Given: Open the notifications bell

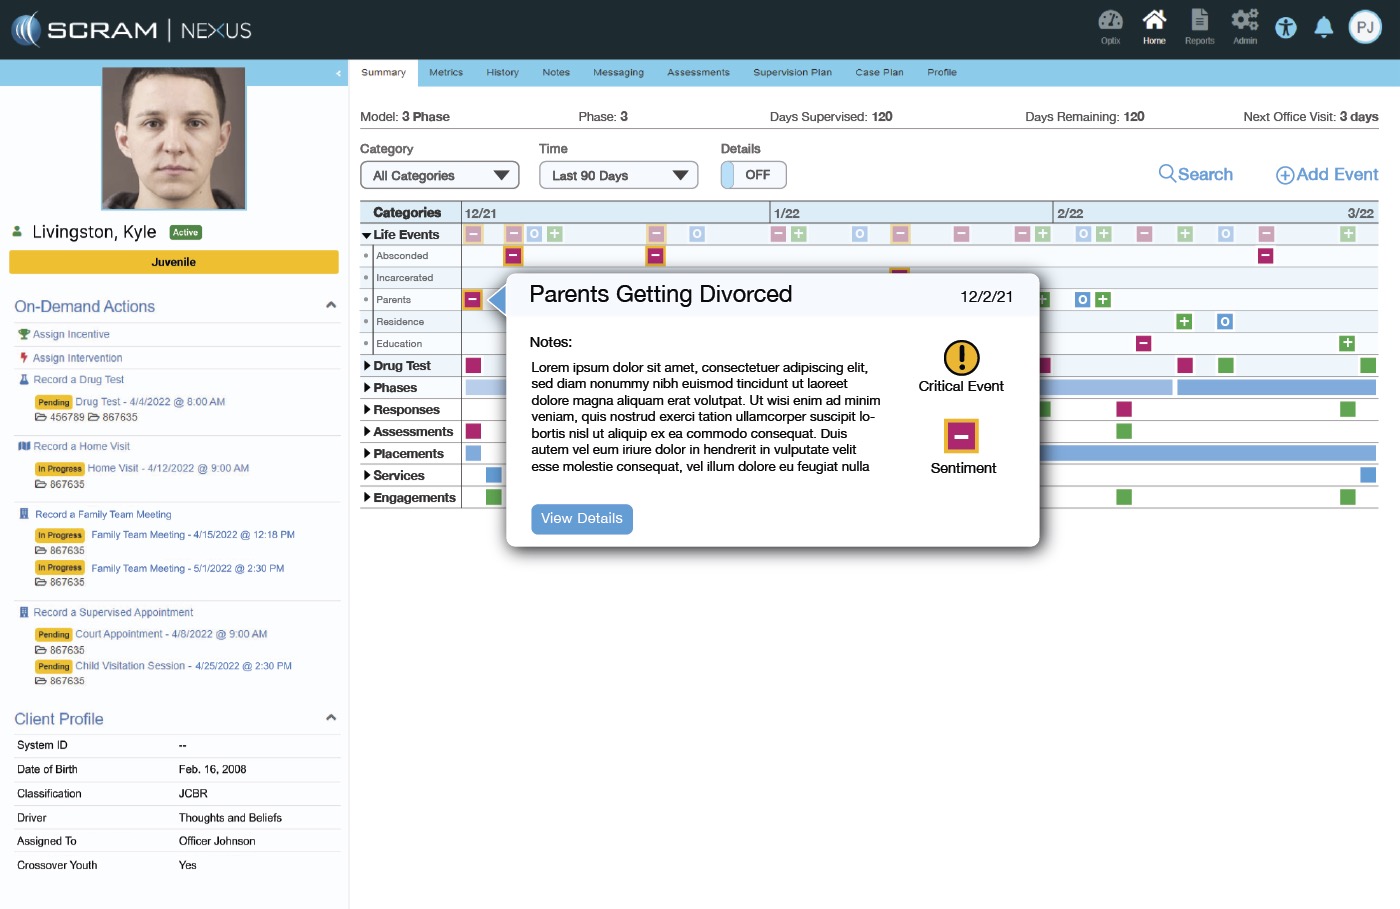Looking at the screenshot, I should pyautogui.click(x=1324, y=28).
